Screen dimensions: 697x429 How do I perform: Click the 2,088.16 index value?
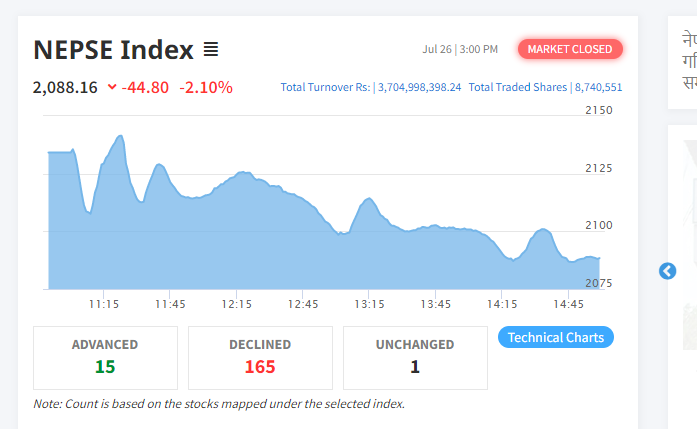pos(65,88)
